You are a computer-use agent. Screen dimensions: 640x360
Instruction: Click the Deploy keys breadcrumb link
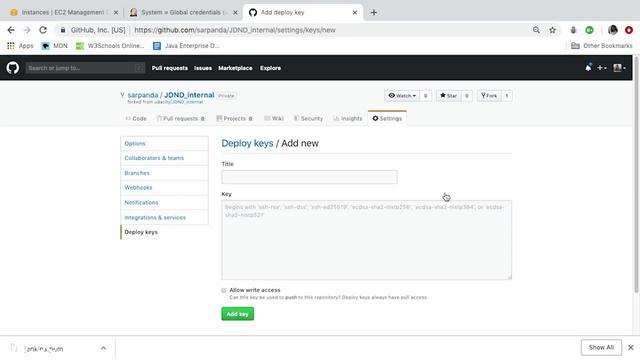(247, 143)
